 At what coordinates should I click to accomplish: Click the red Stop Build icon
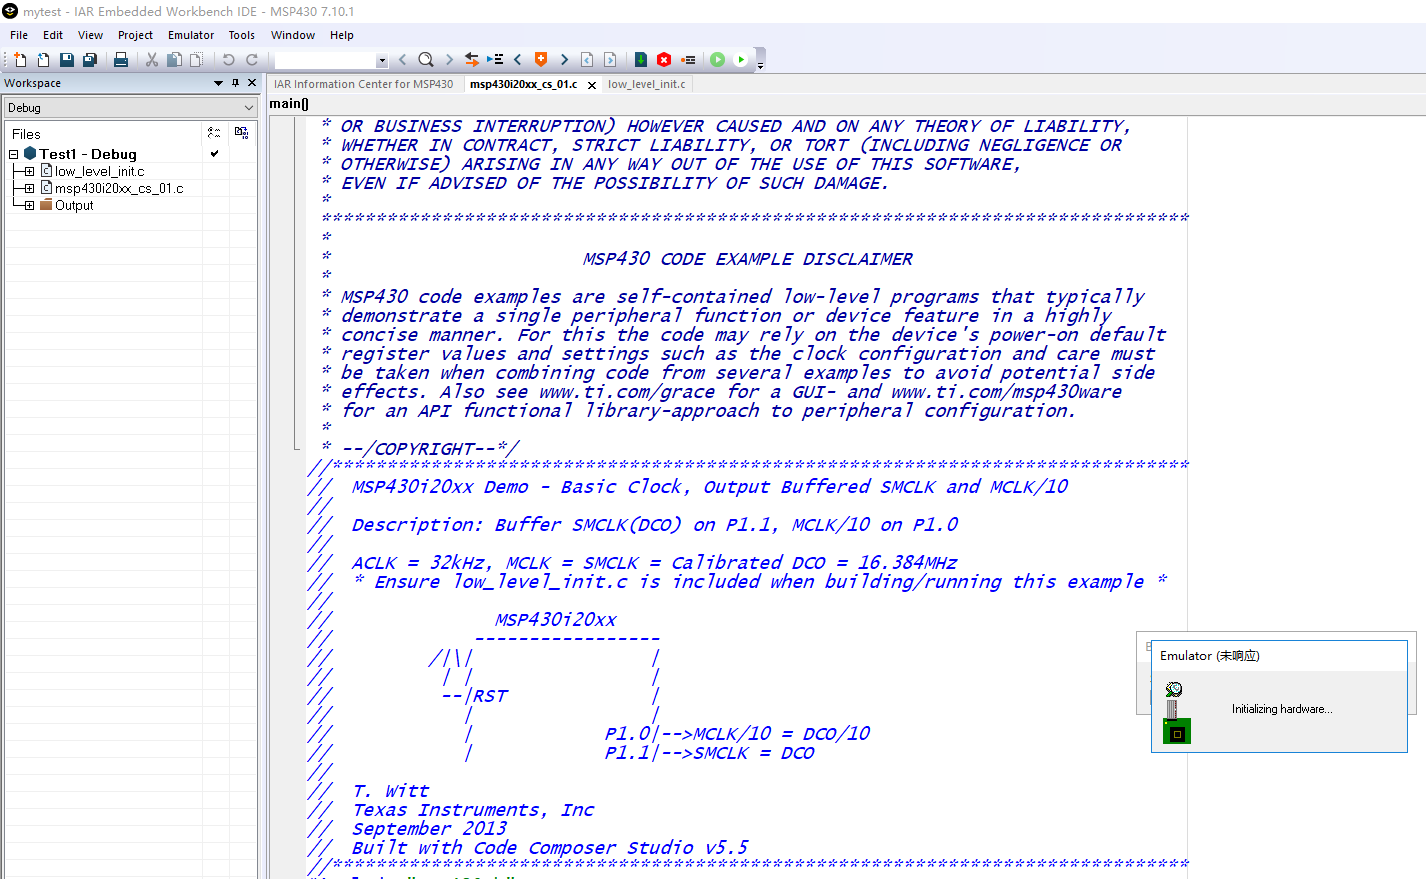664,60
